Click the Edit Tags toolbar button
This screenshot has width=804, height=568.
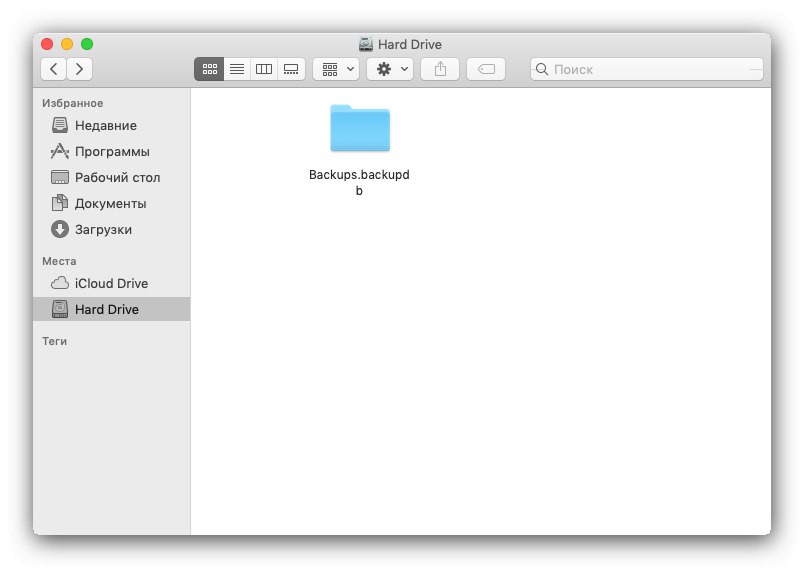tap(486, 69)
